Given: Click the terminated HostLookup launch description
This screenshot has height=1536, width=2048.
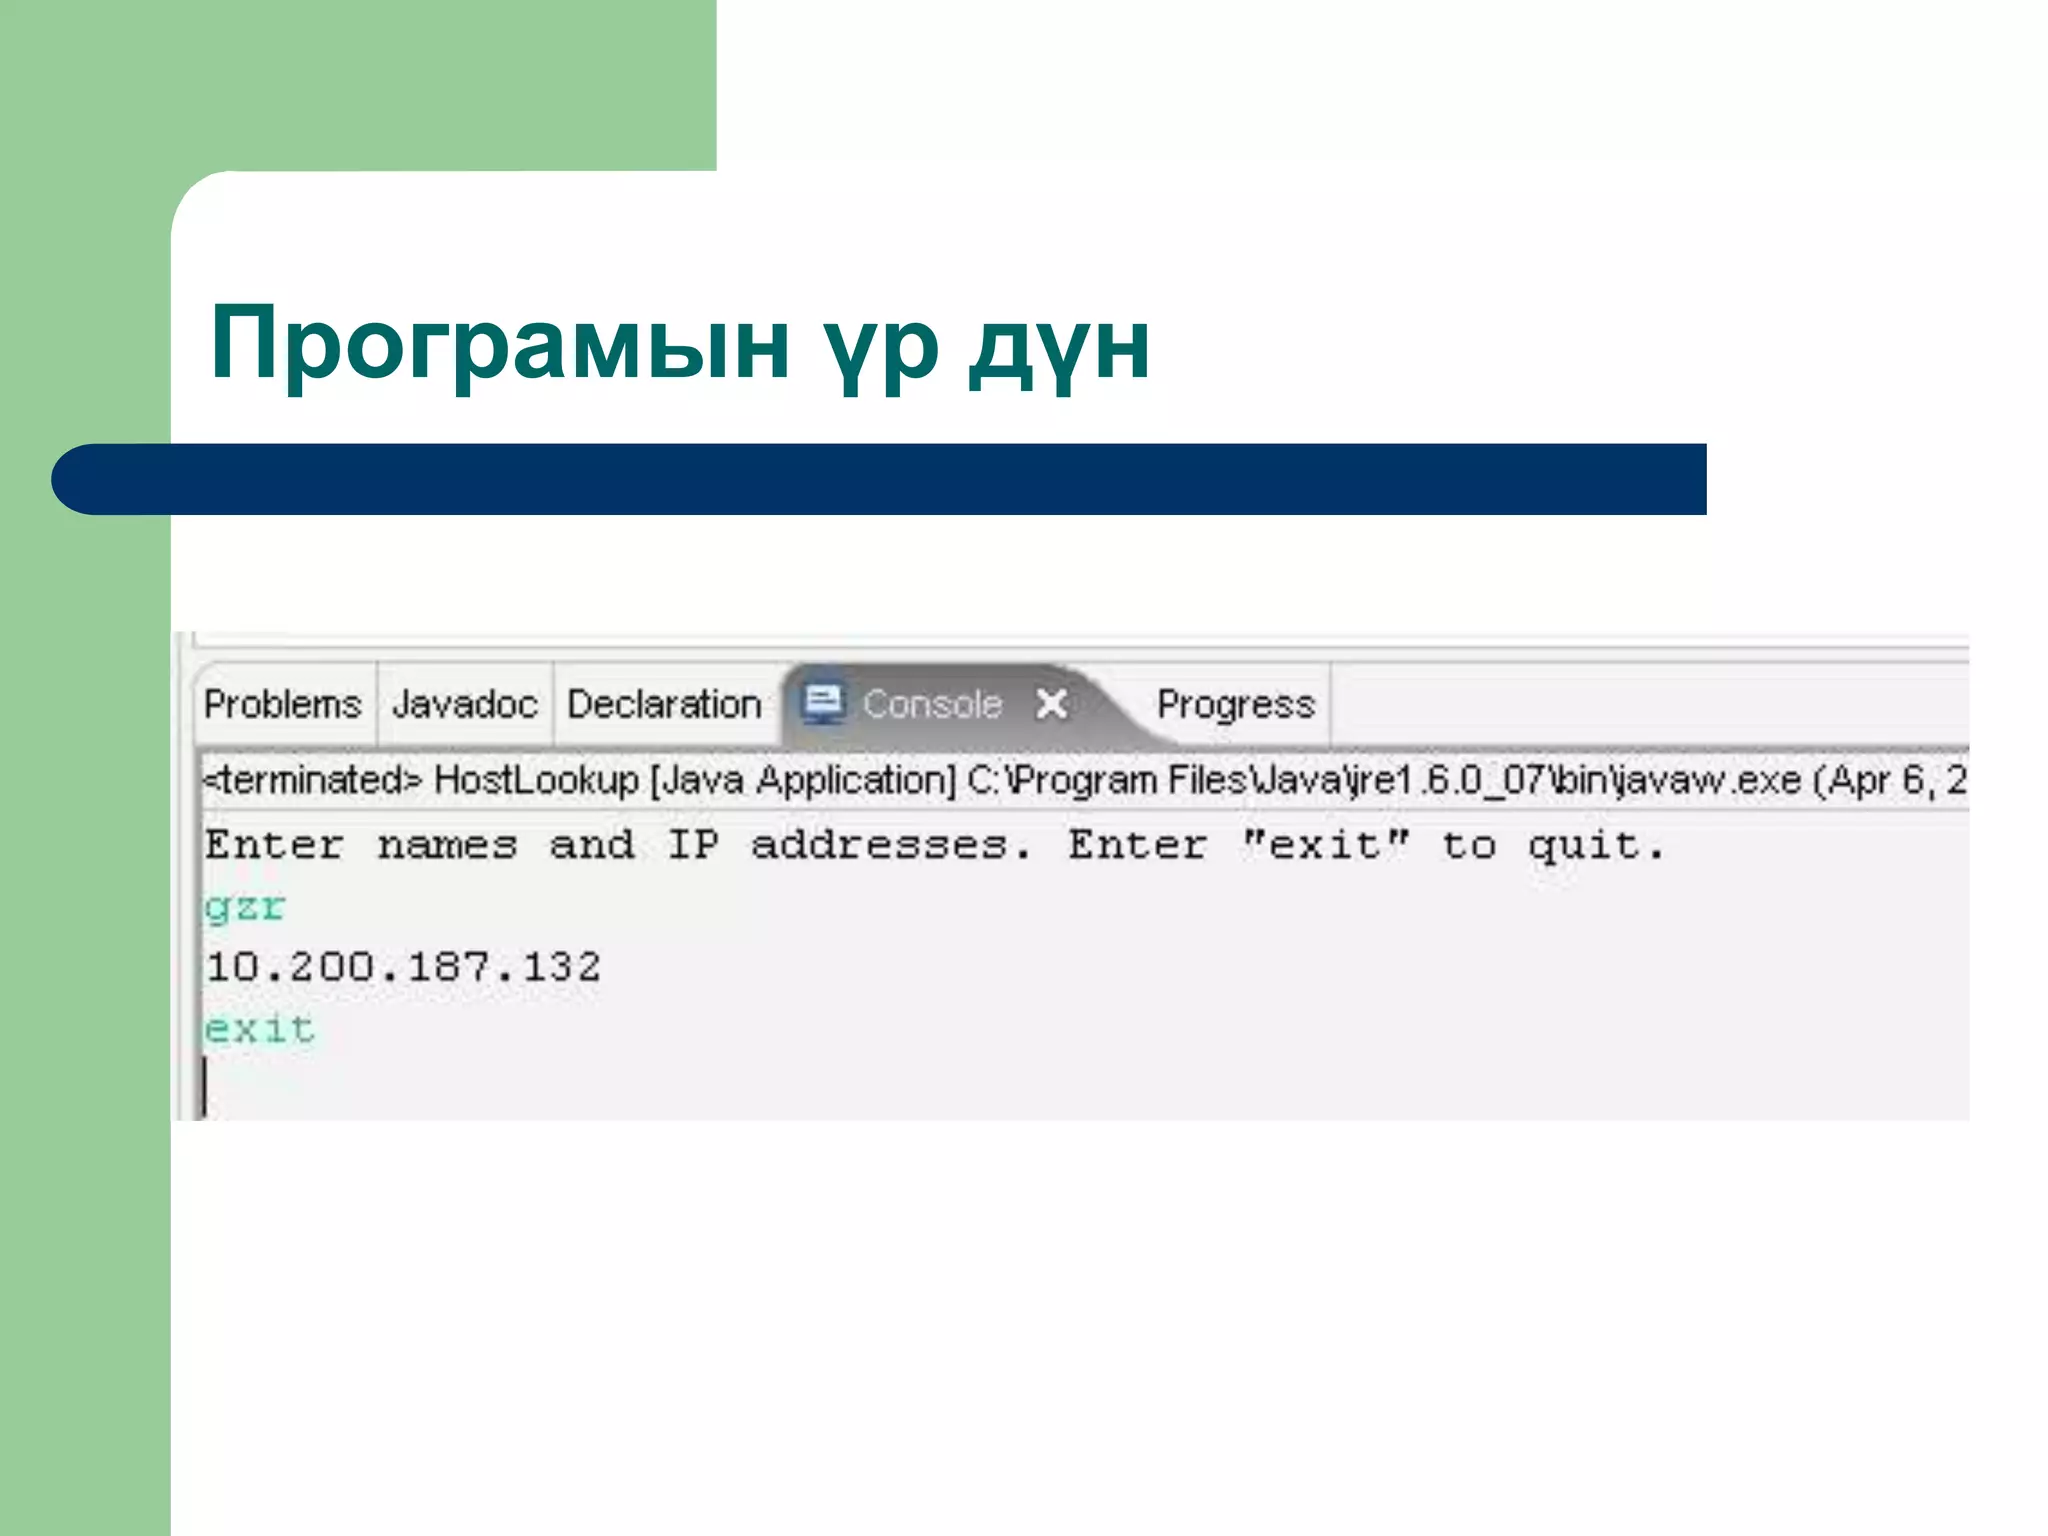Looking at the screenshot, I should pos(1085,779).
